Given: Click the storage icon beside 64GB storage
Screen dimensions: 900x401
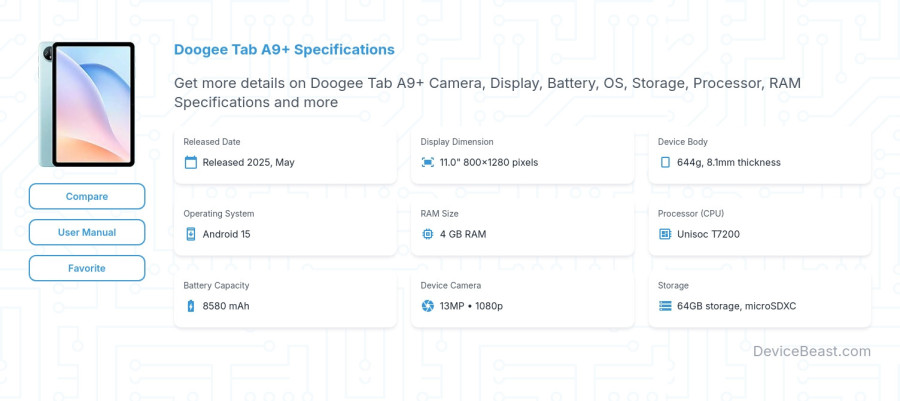Looking at the screenshot, I should [665, 306].
